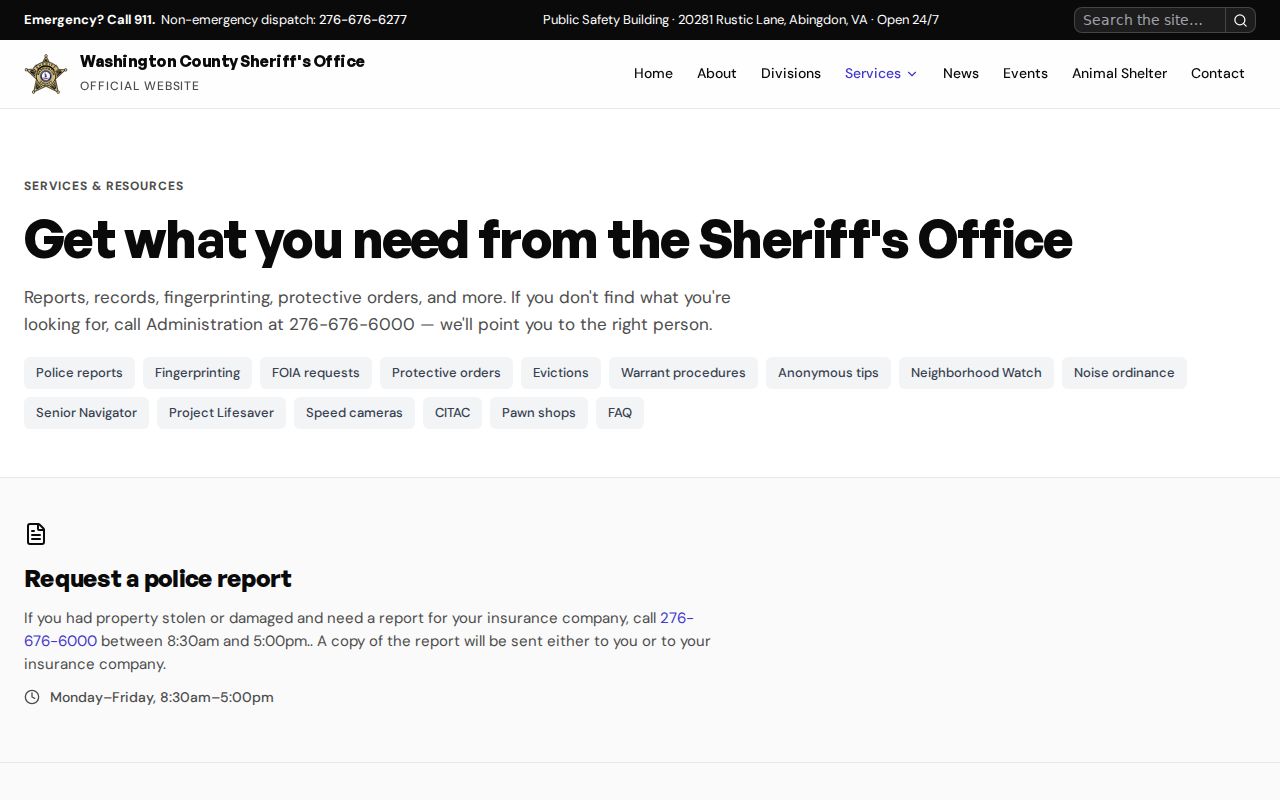Focus the Search the site field

(x=1150, y=20)
